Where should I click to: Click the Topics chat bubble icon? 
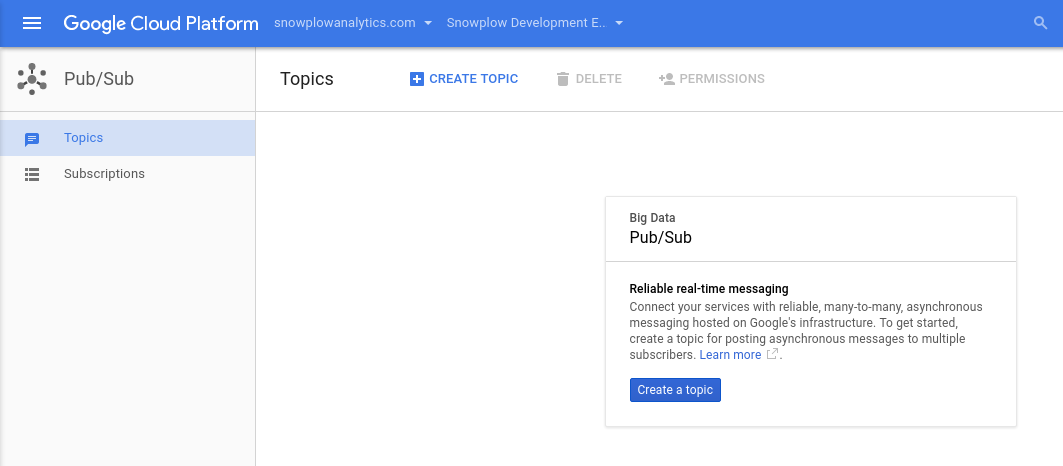click(x=32, y=140)
